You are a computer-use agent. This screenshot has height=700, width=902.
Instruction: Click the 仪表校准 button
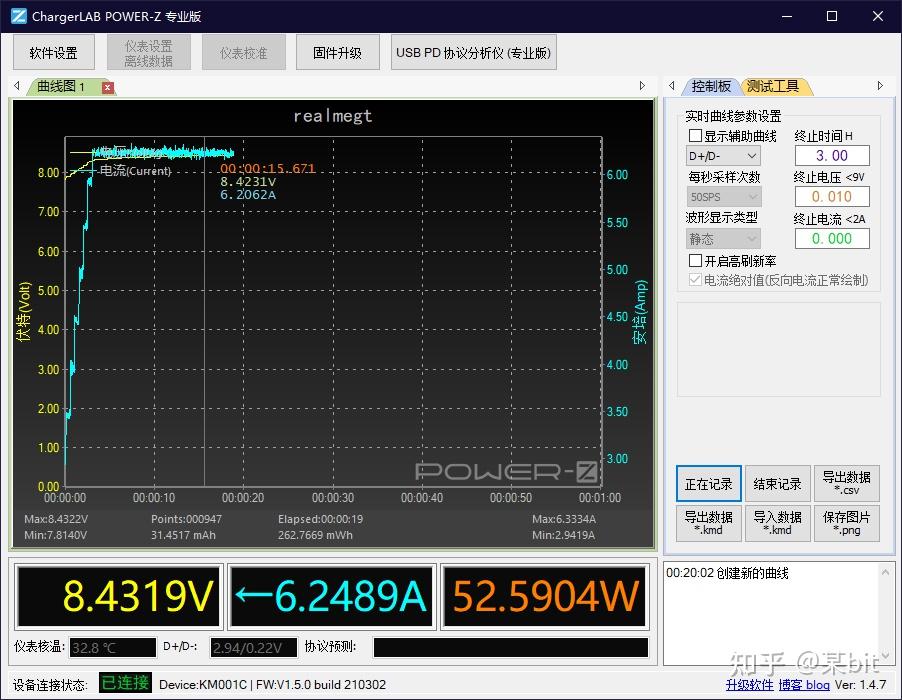click(x=243, y=53)
